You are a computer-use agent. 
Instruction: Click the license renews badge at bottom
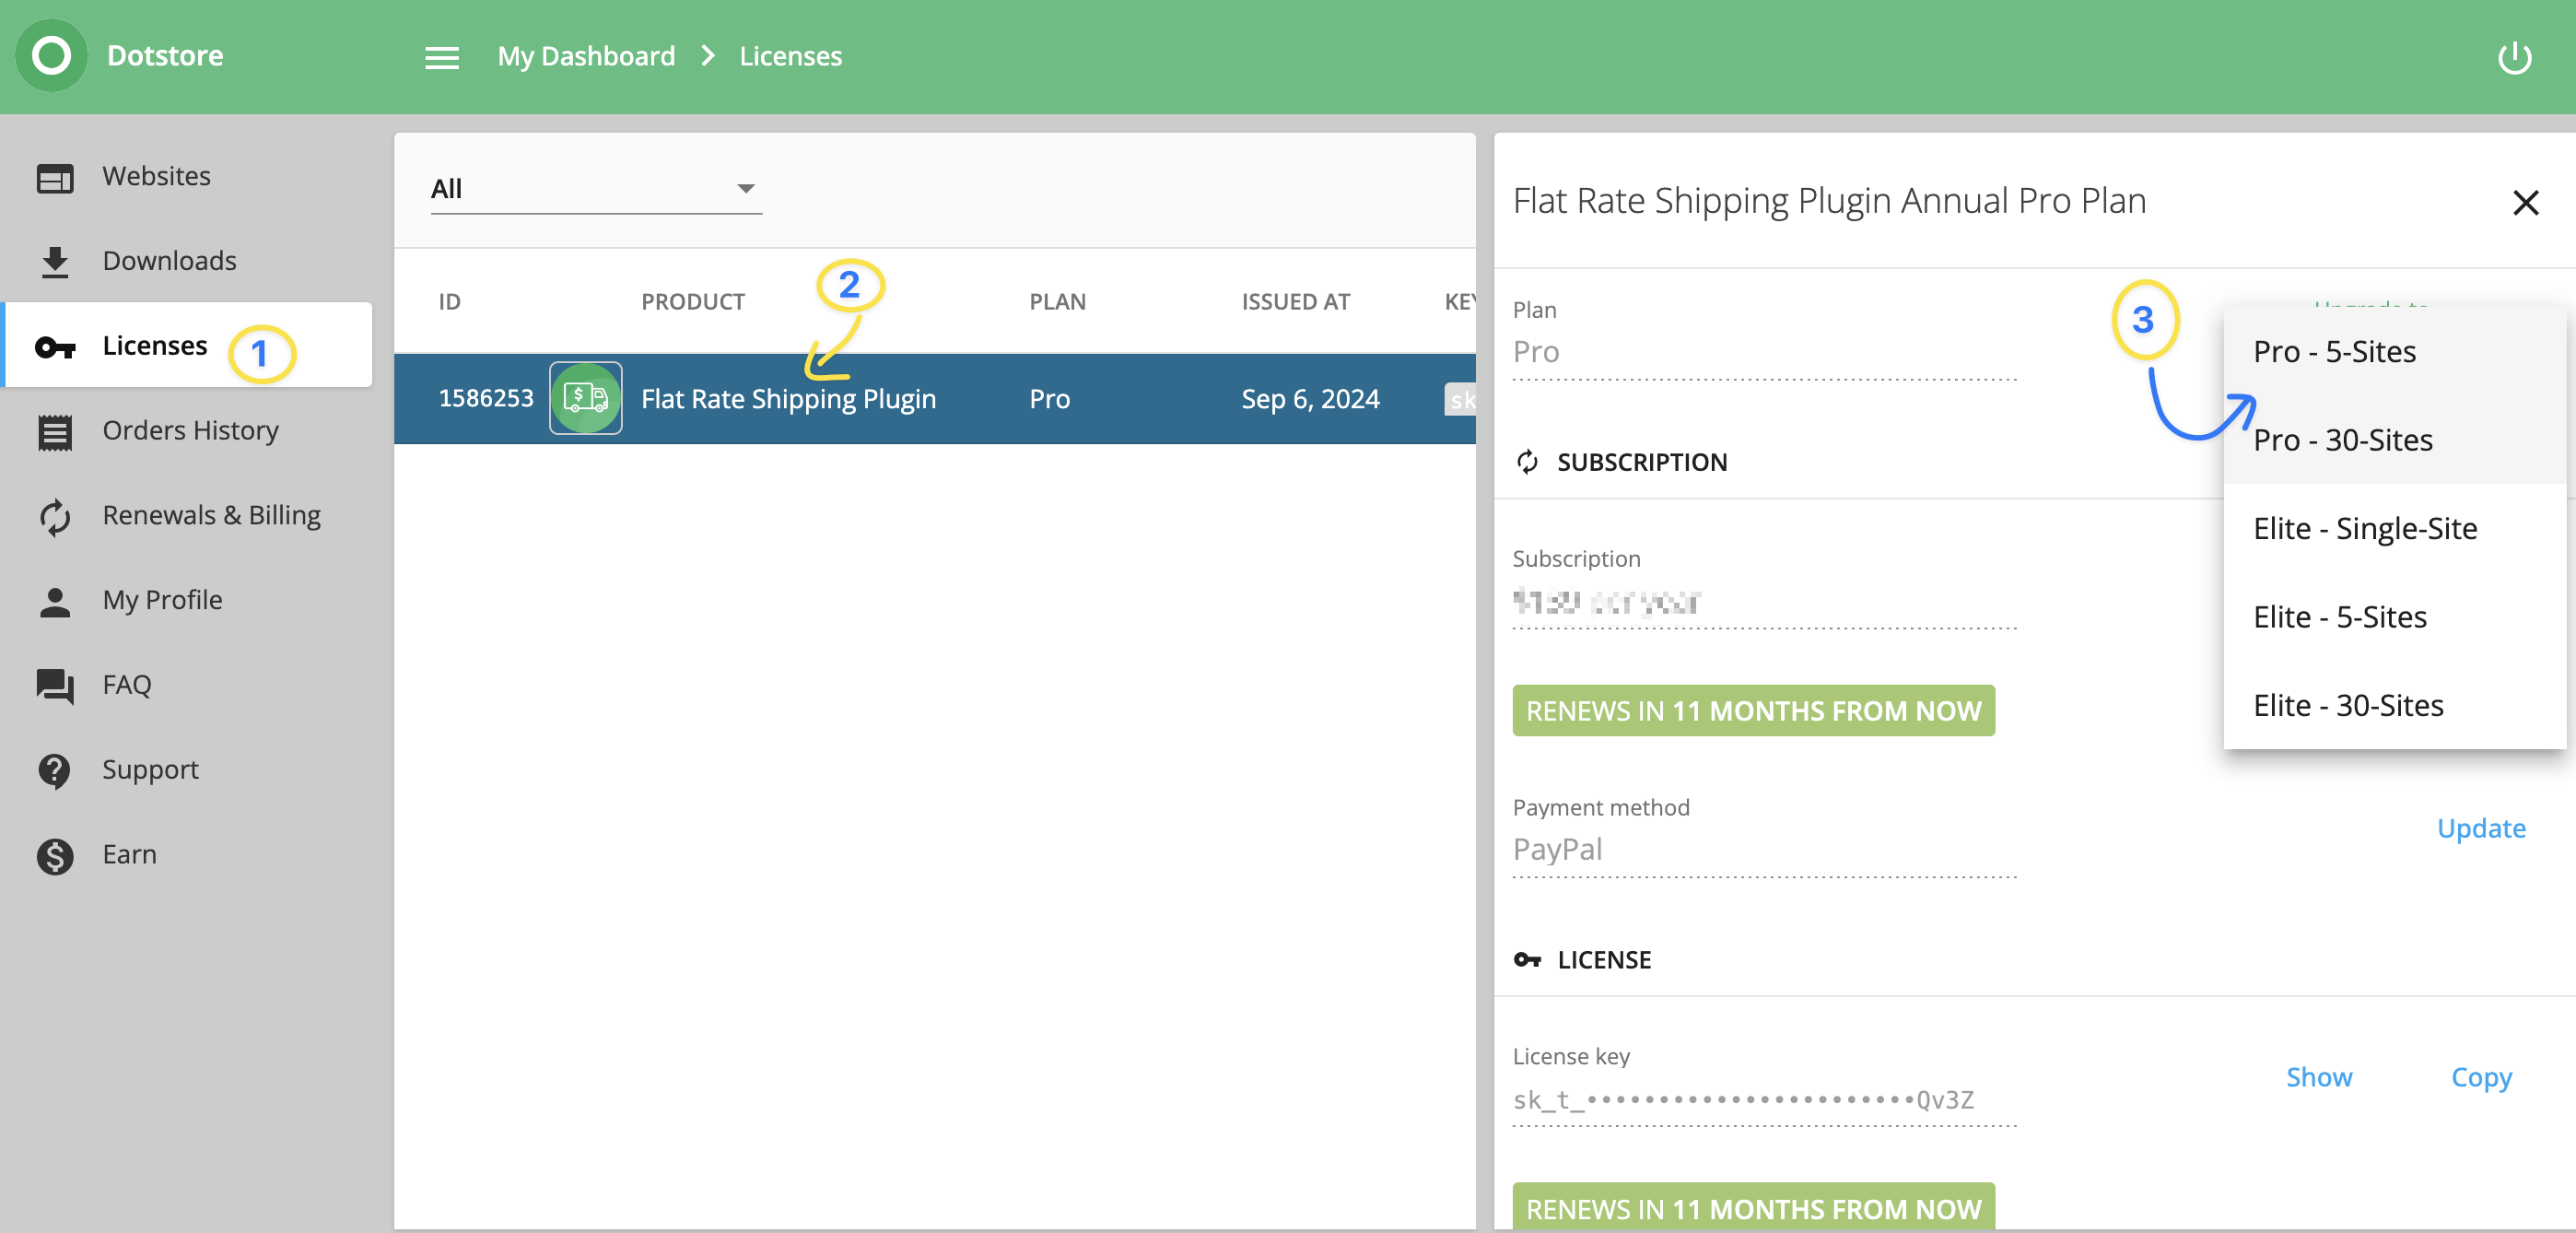tap(1753, 1208)
